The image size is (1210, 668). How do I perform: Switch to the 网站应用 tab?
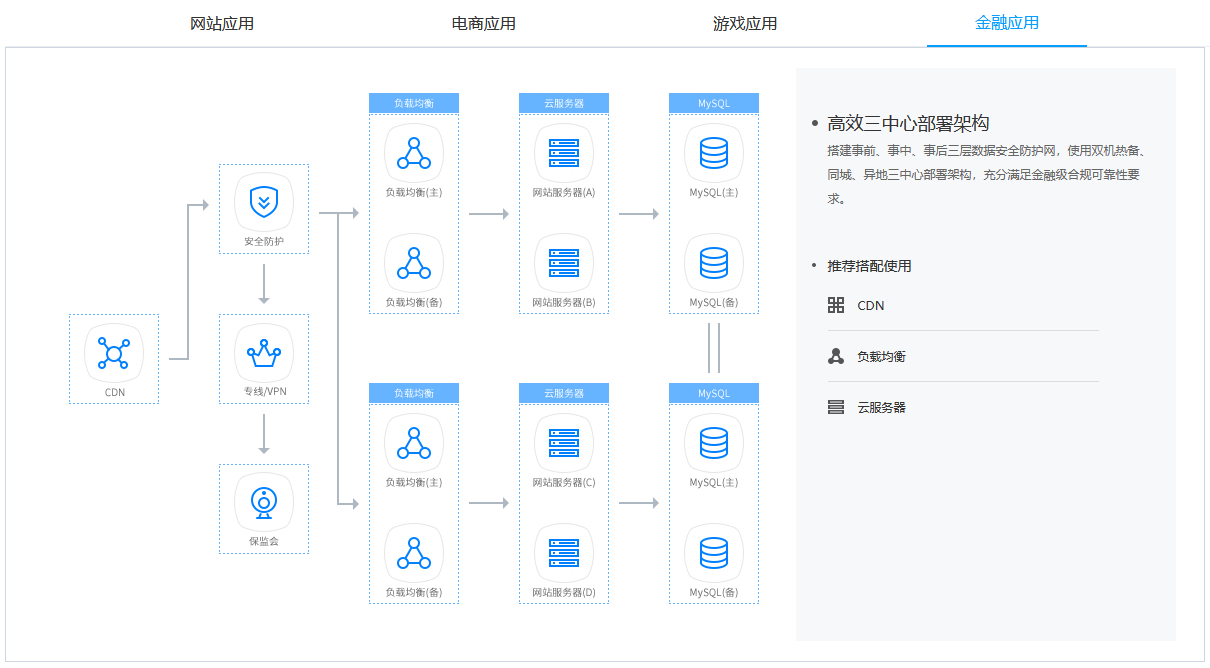222,22
